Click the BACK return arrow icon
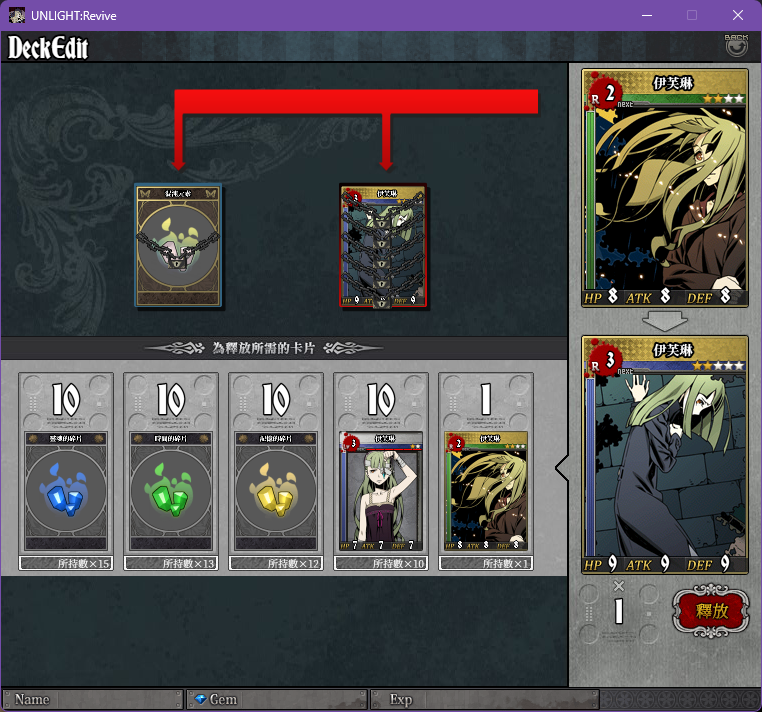Viewport: 762px width, 712px height. click(x=736, y=45)
